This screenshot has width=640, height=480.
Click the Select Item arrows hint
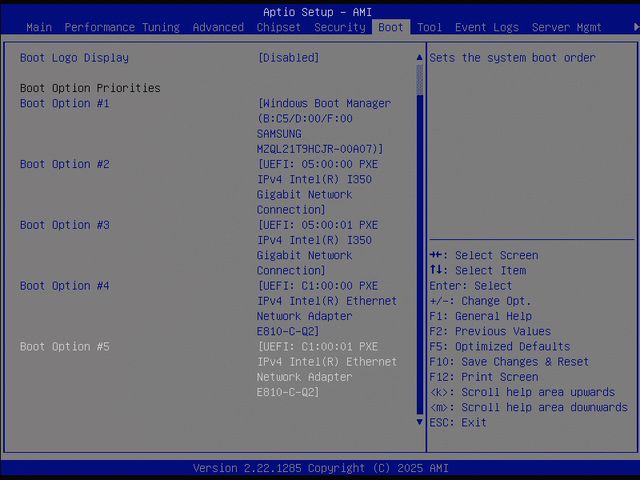click(478, 271)
